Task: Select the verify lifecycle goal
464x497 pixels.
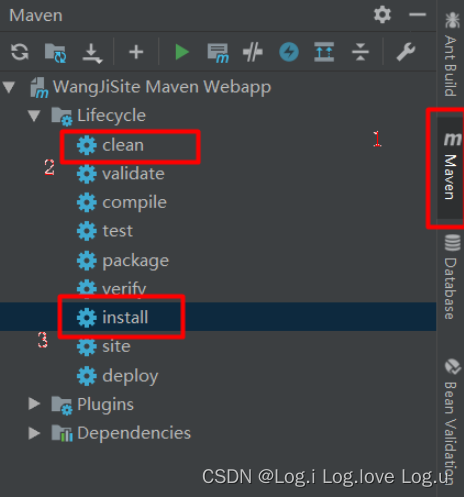Action: point(124,289)
